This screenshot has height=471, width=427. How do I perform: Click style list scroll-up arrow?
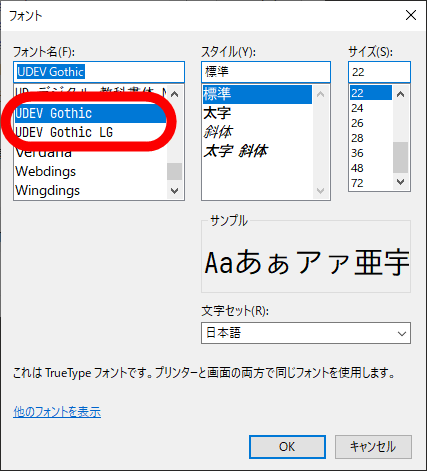tap(320, 94)
